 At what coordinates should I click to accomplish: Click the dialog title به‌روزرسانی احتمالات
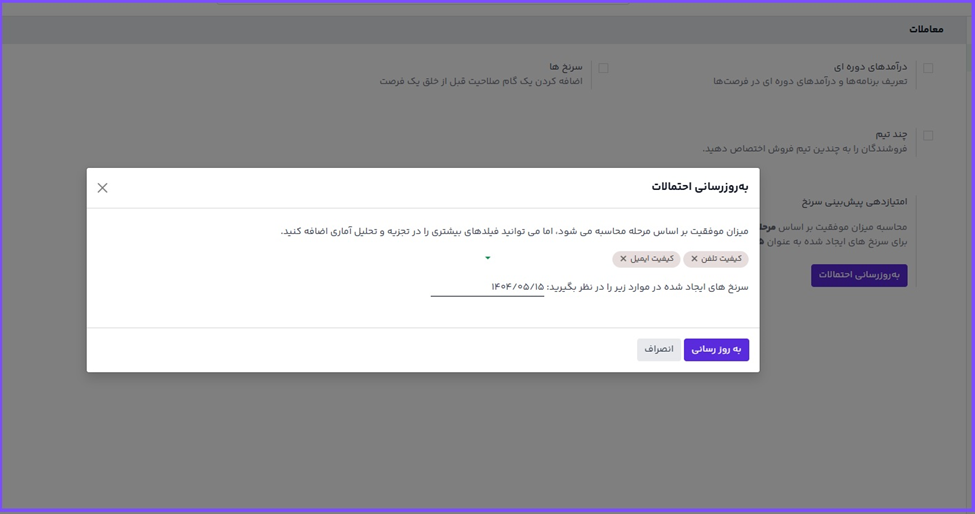pyautogui.click(x=699, y=187)
